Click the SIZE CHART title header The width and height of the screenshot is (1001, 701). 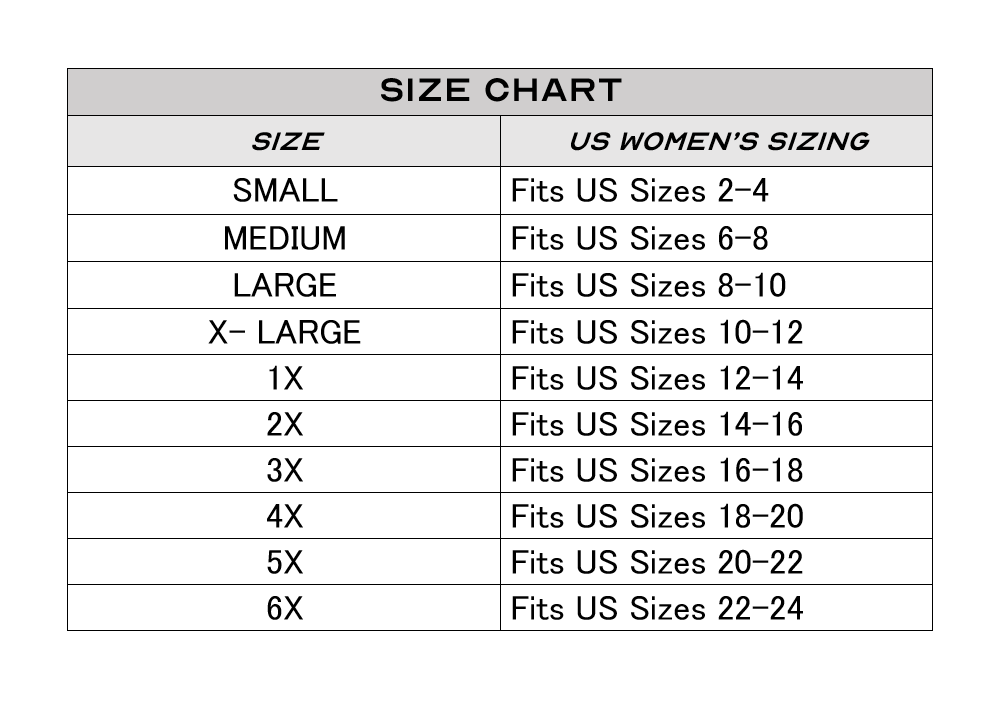[500, 92]
